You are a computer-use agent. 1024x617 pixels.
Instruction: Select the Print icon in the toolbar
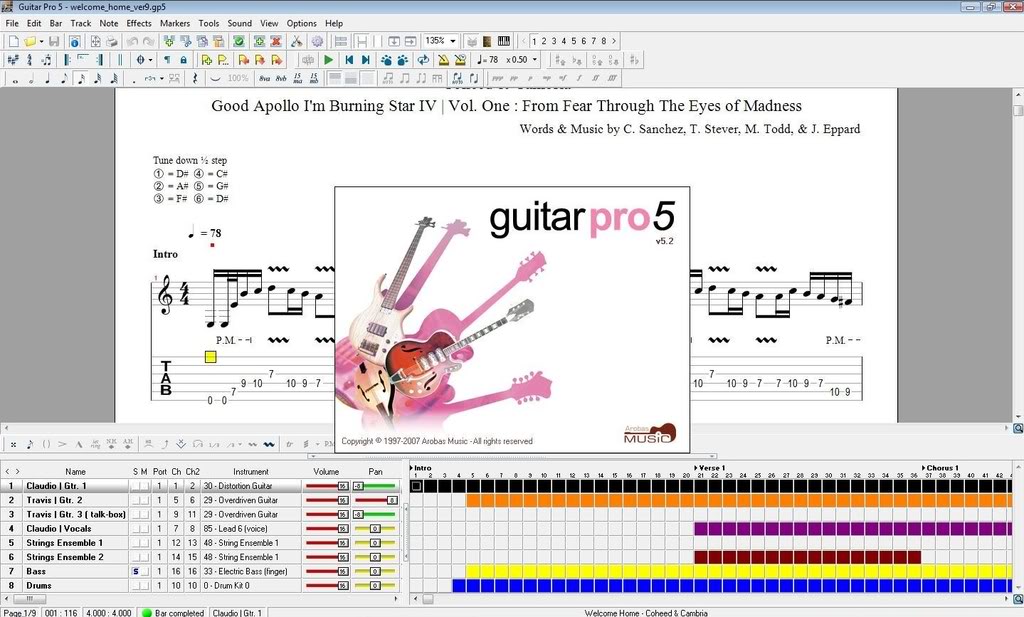[x=111, y=40]
